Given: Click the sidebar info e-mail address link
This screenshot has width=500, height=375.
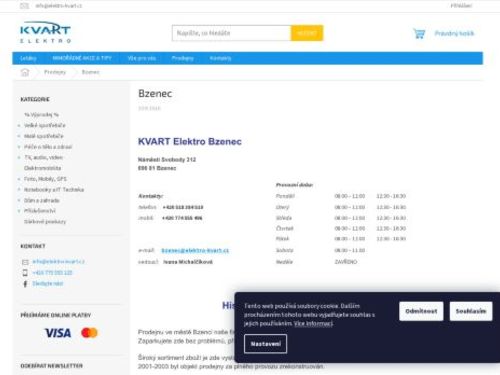Looking at the screenshot, I should 58,262.
